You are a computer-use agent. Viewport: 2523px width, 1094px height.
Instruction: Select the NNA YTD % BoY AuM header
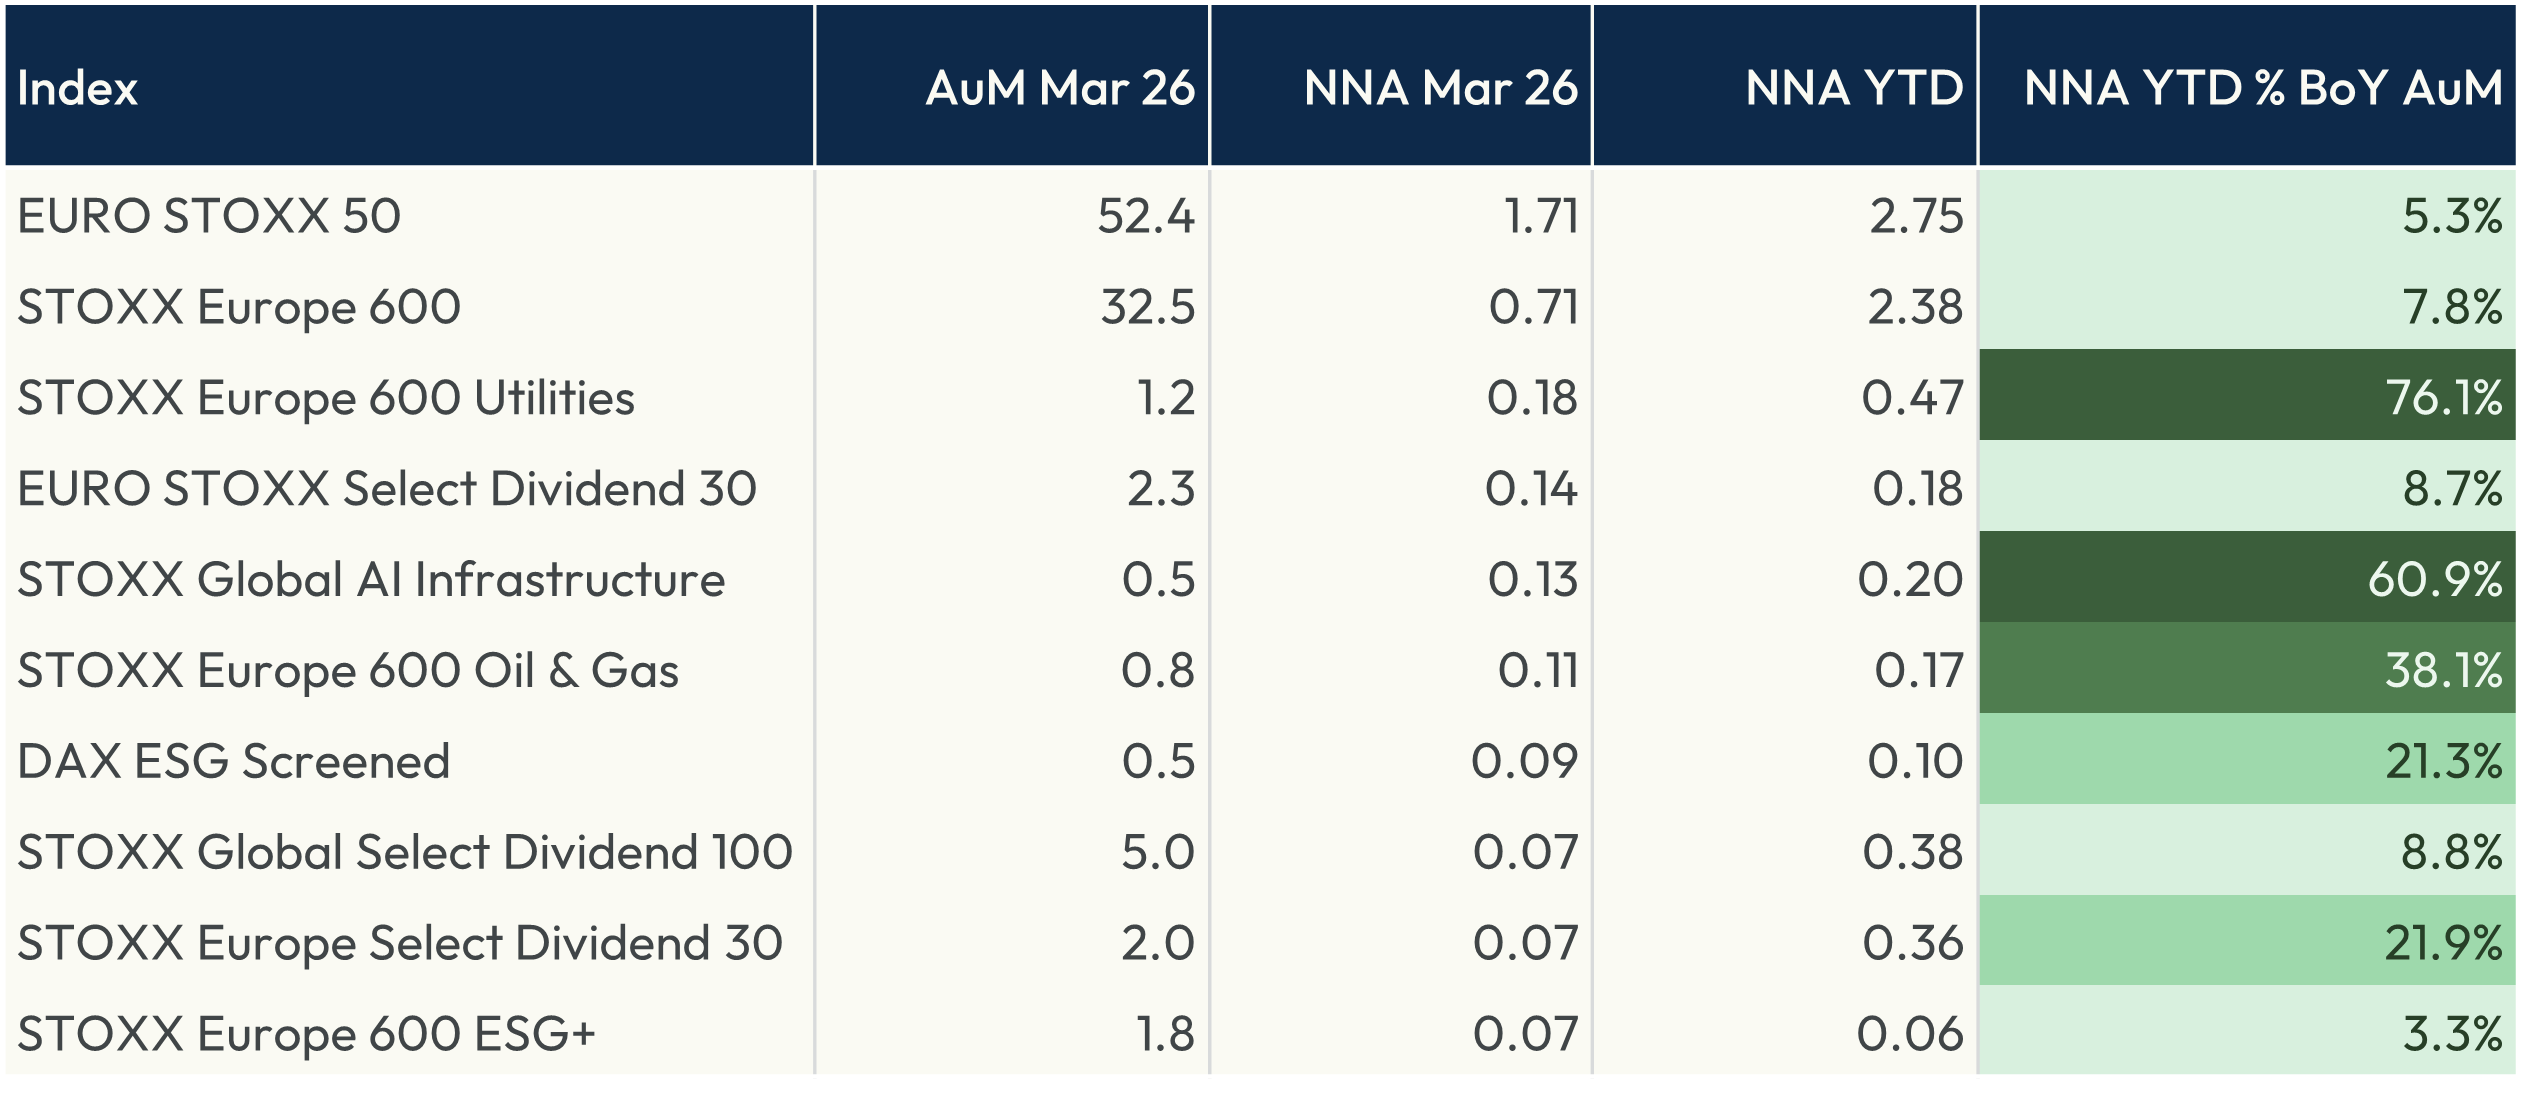[x=2262, y=88]
